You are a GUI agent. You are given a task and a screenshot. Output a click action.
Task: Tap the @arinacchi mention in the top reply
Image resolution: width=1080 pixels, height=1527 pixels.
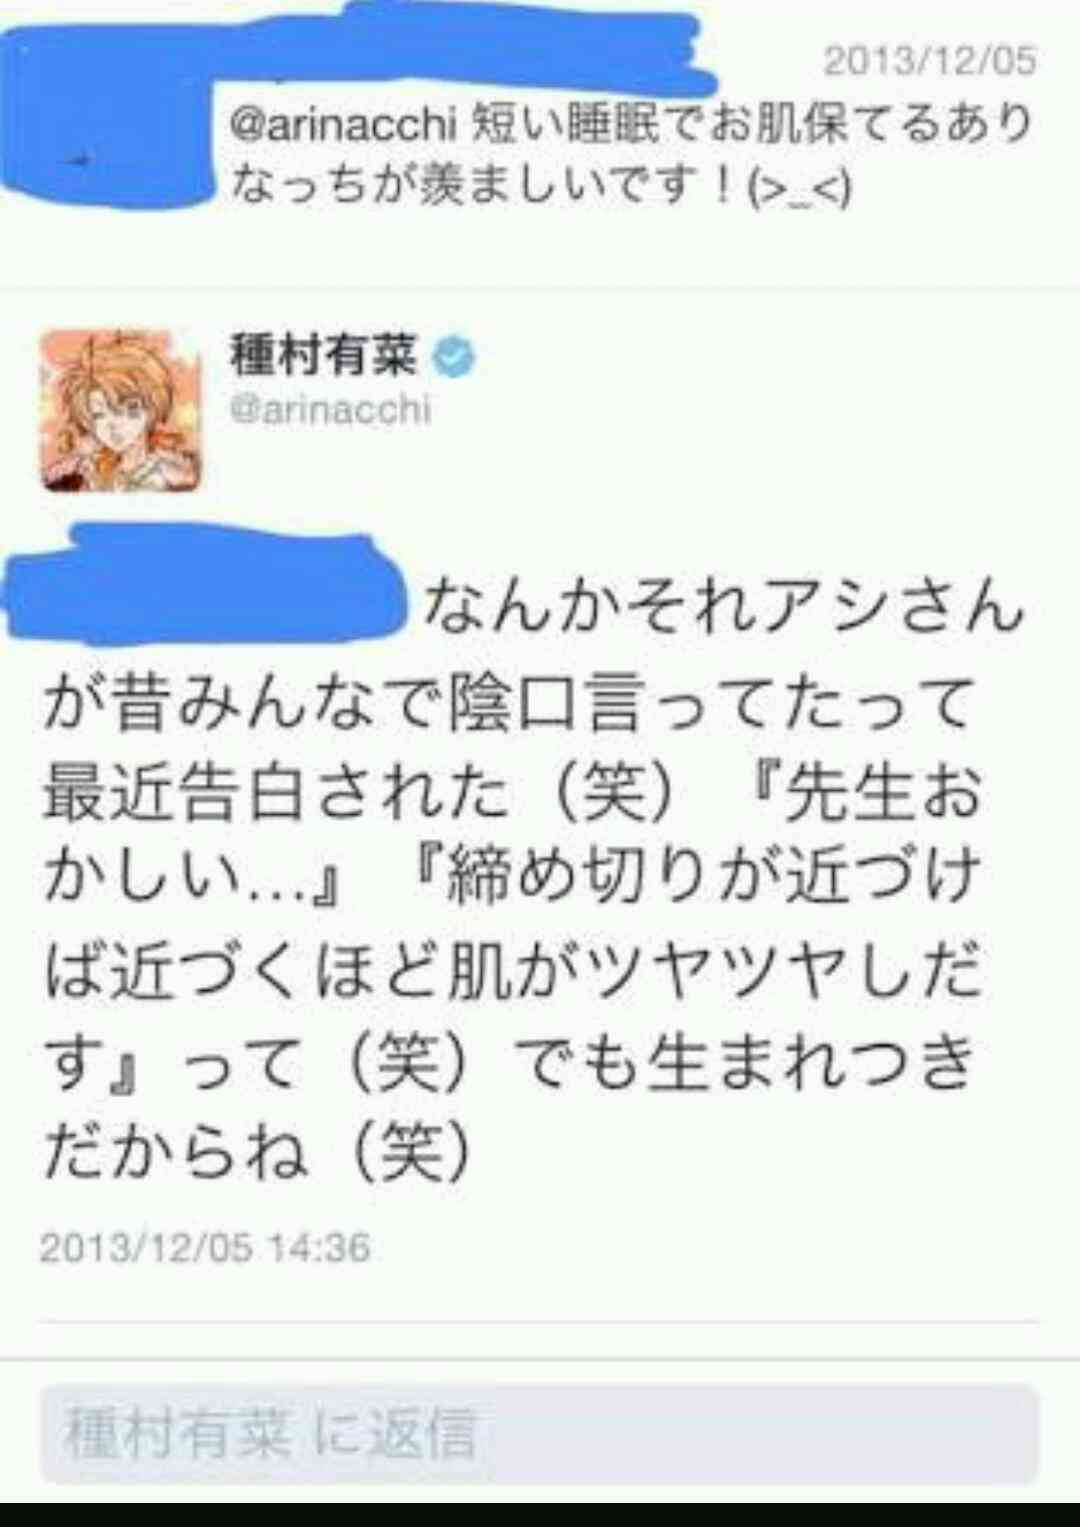(343, 125)
